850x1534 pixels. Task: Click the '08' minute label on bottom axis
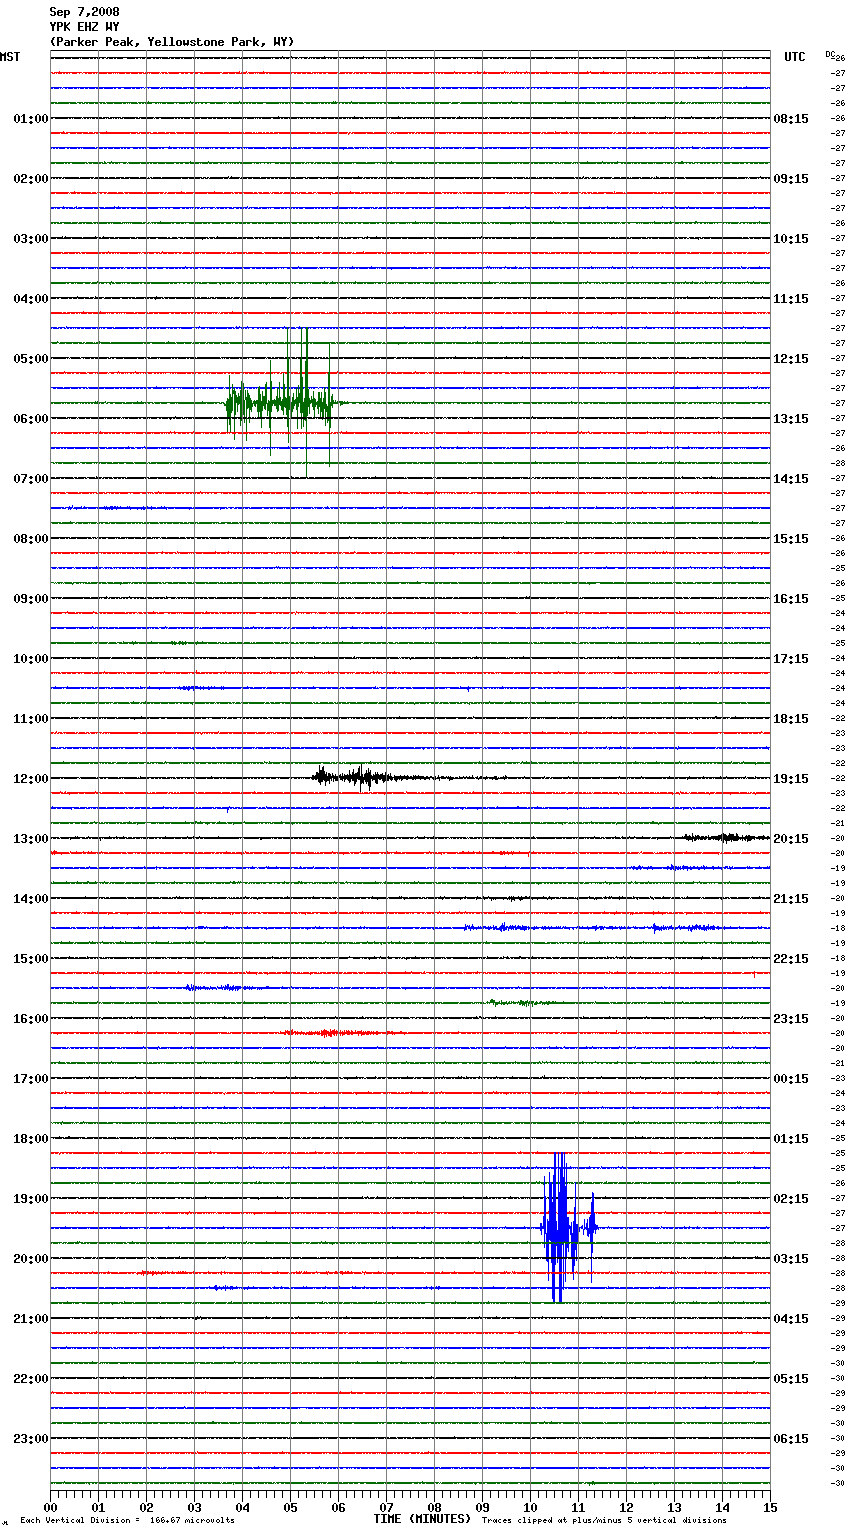(x=434, y=1507)
